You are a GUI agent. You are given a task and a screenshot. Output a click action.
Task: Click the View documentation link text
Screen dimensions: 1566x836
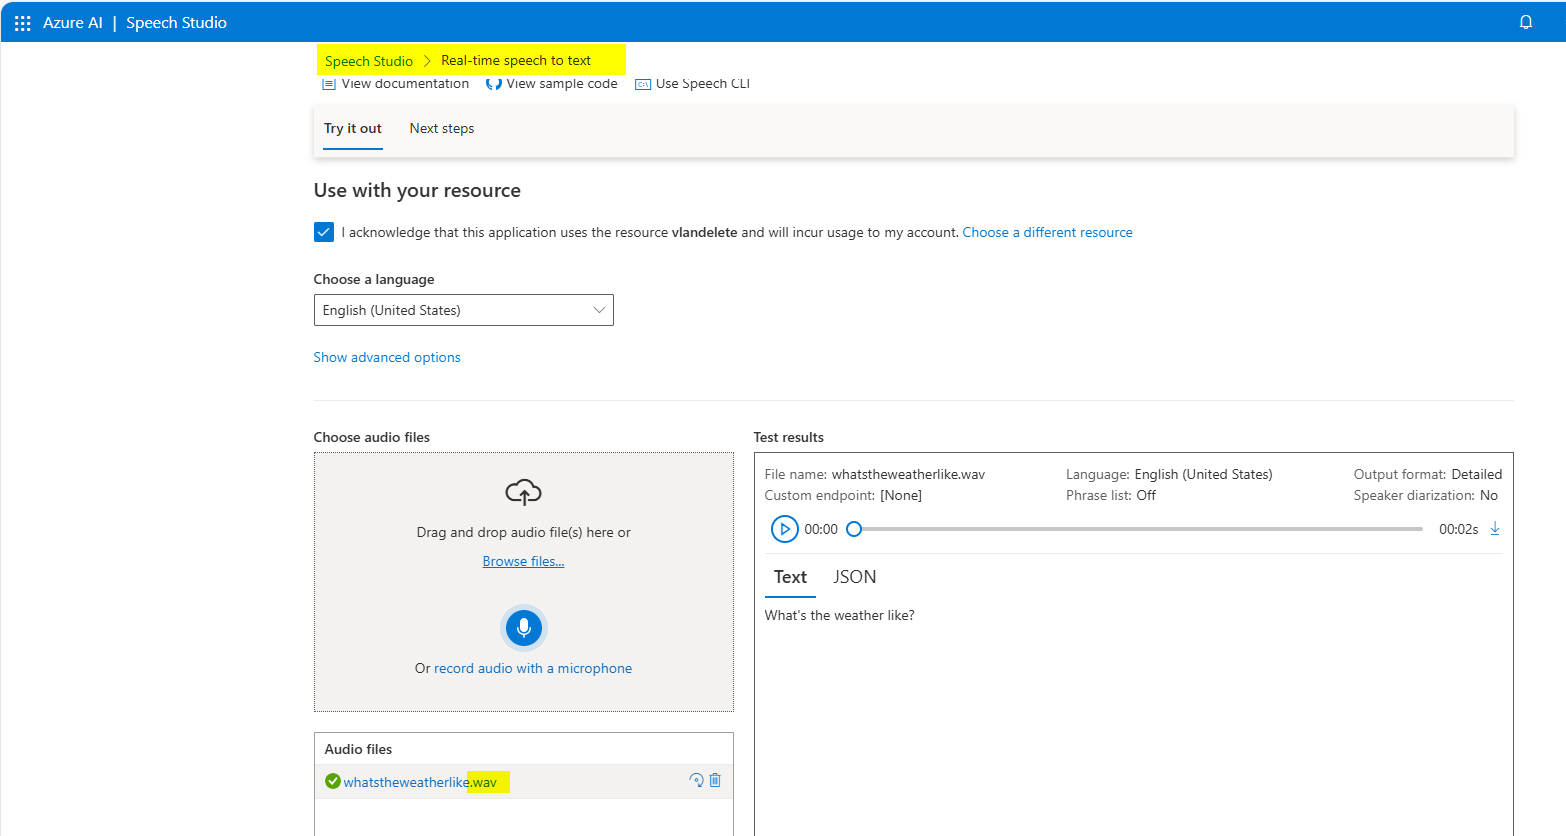click(405, 84)
